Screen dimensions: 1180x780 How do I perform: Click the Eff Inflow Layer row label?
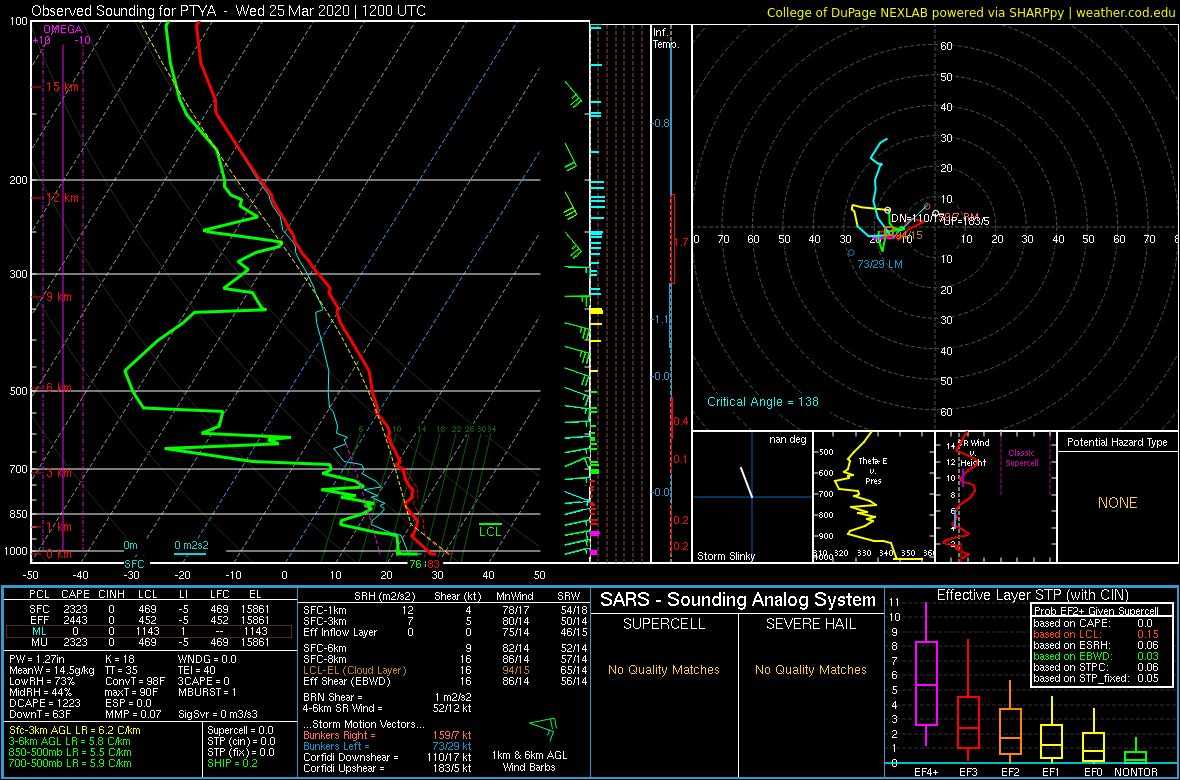pos(342,632)
